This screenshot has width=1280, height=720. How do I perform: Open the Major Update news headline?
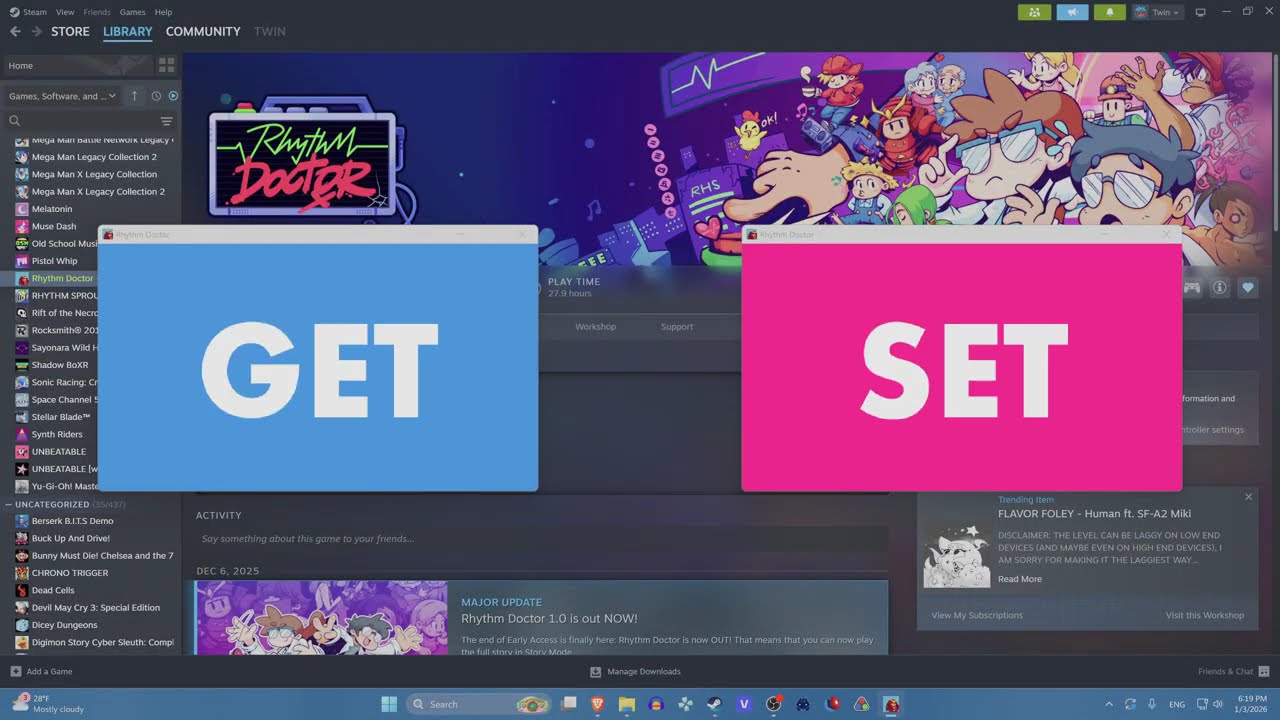549,618
